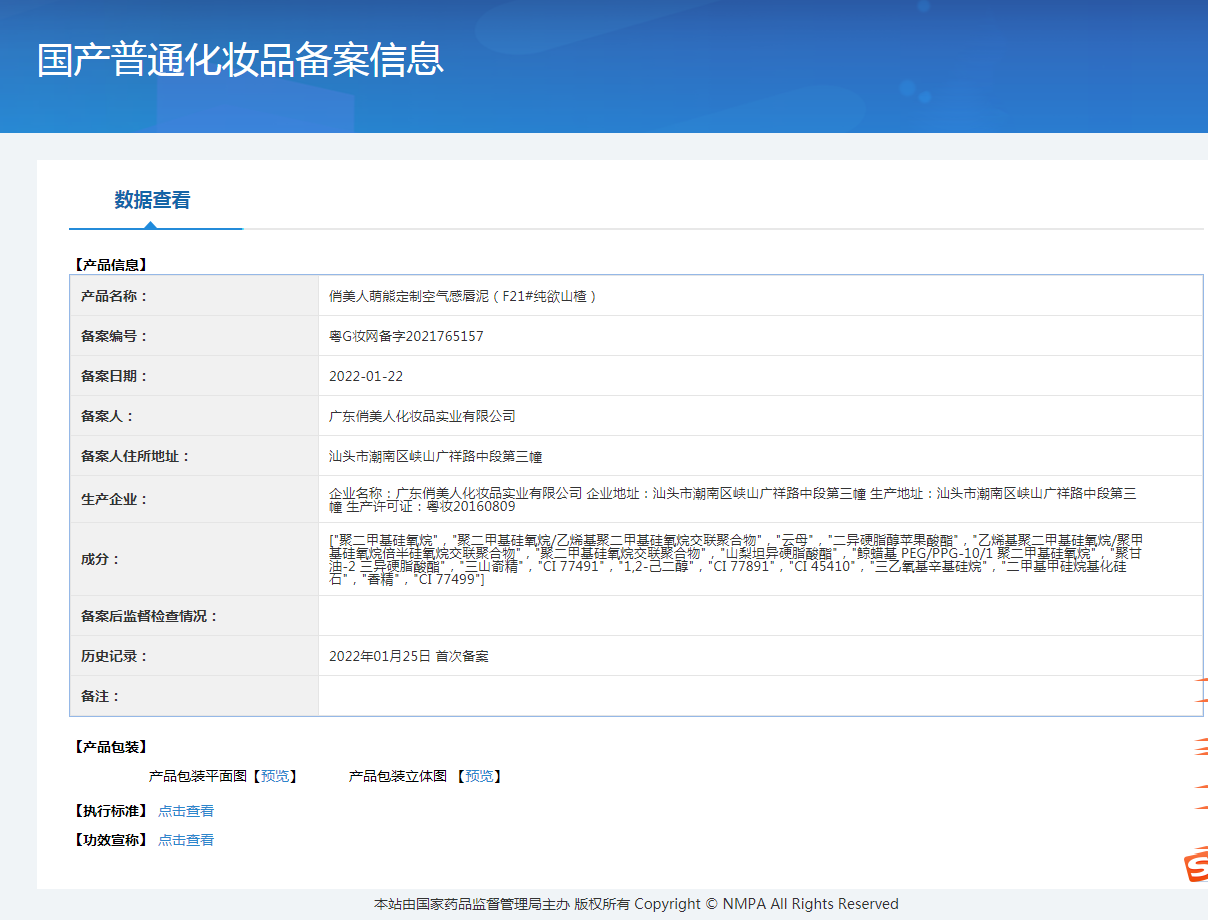Click the filing number 粤G妆网备字2021765157

(406, 336)
